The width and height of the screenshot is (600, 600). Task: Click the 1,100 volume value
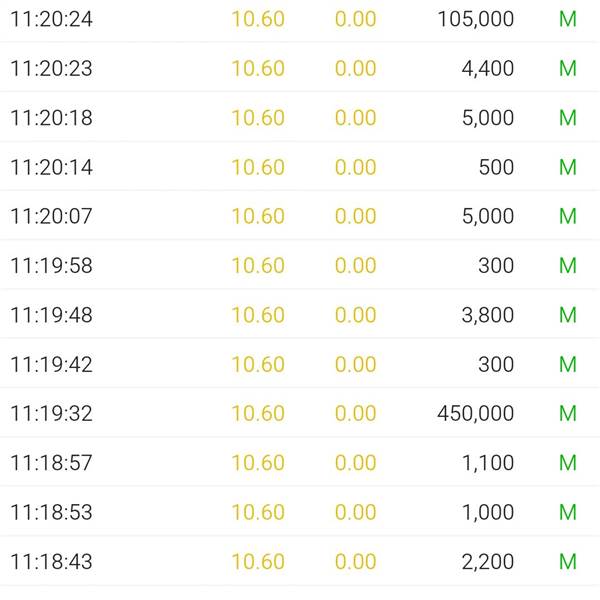click(488, 463)
